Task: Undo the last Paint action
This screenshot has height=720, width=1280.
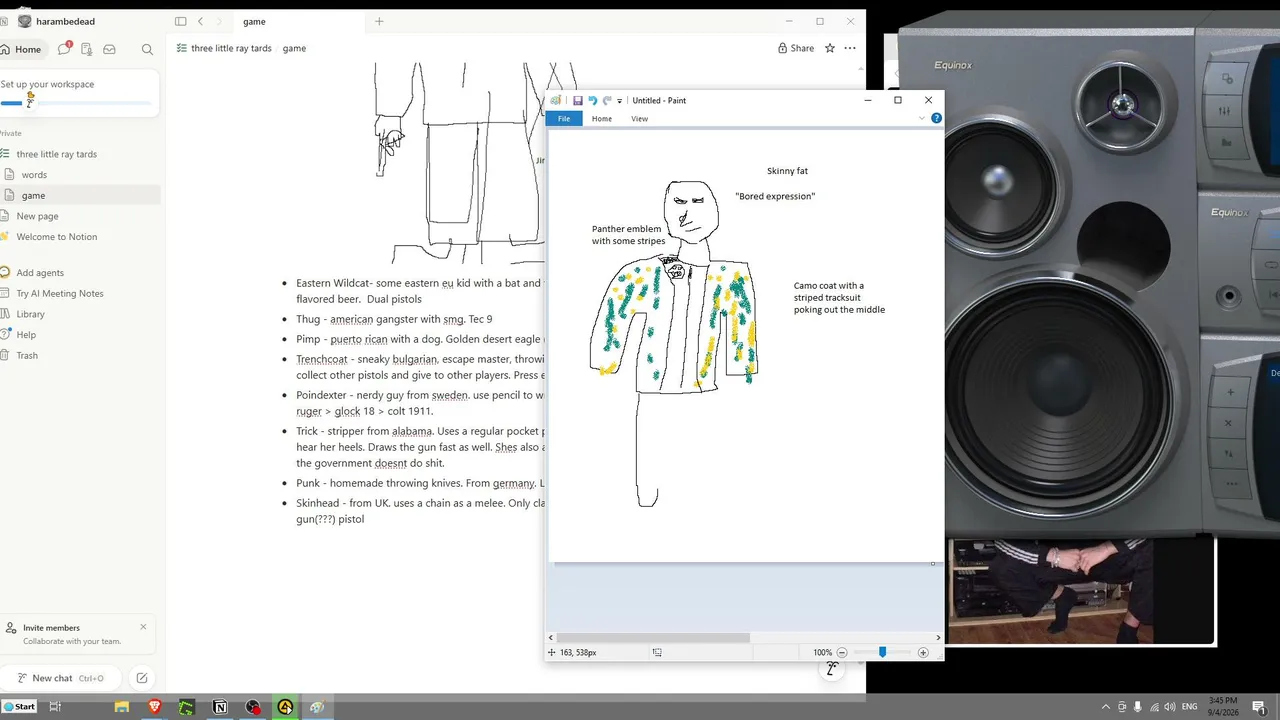Action: (x=592, y=100)
